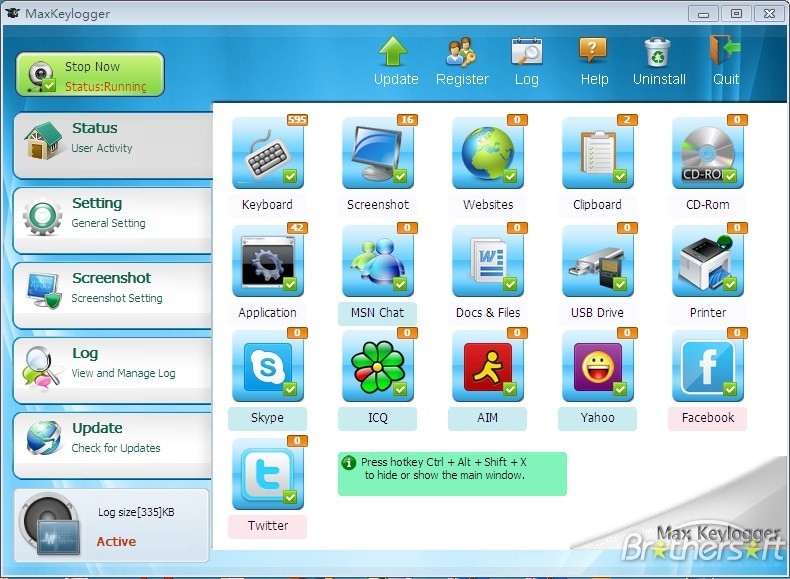Toggle the Facebook tile green checkmark
This screenshot has width=790, height=579.
[730, 389]
